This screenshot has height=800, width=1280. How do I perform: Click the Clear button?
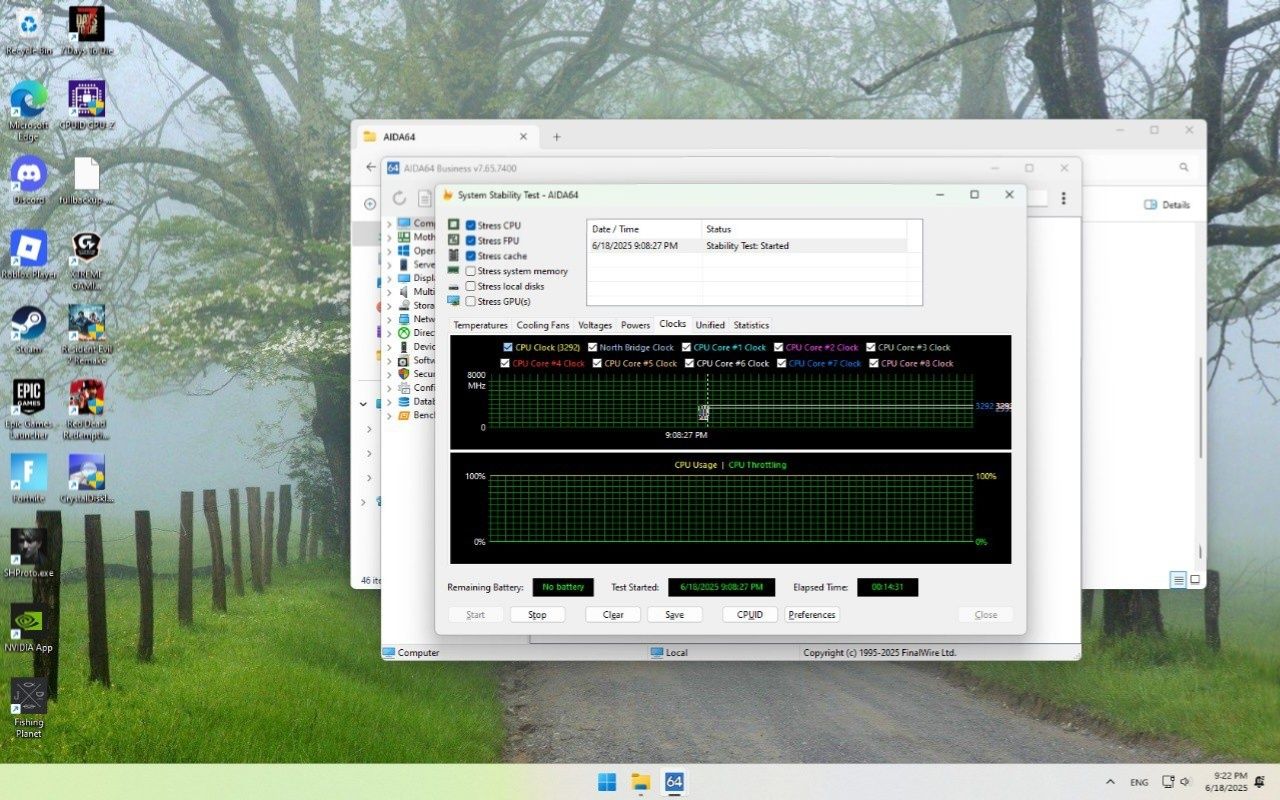(613, 615)
